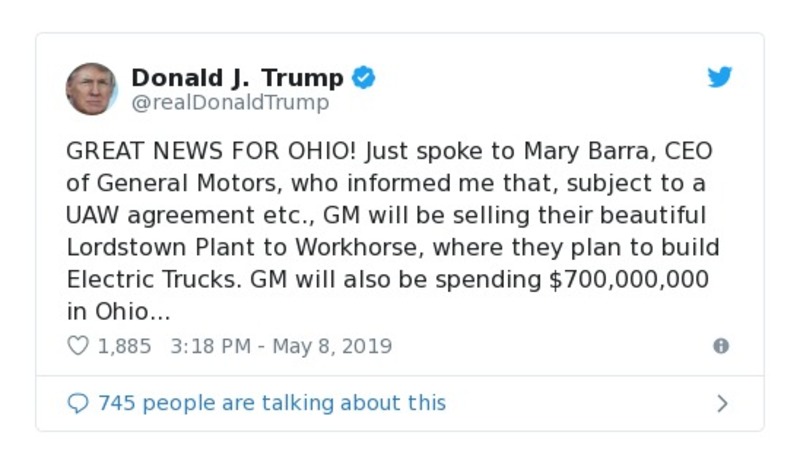Click the blue verified badge
This screenshot has height=467, width=800.
pos(364,78)
